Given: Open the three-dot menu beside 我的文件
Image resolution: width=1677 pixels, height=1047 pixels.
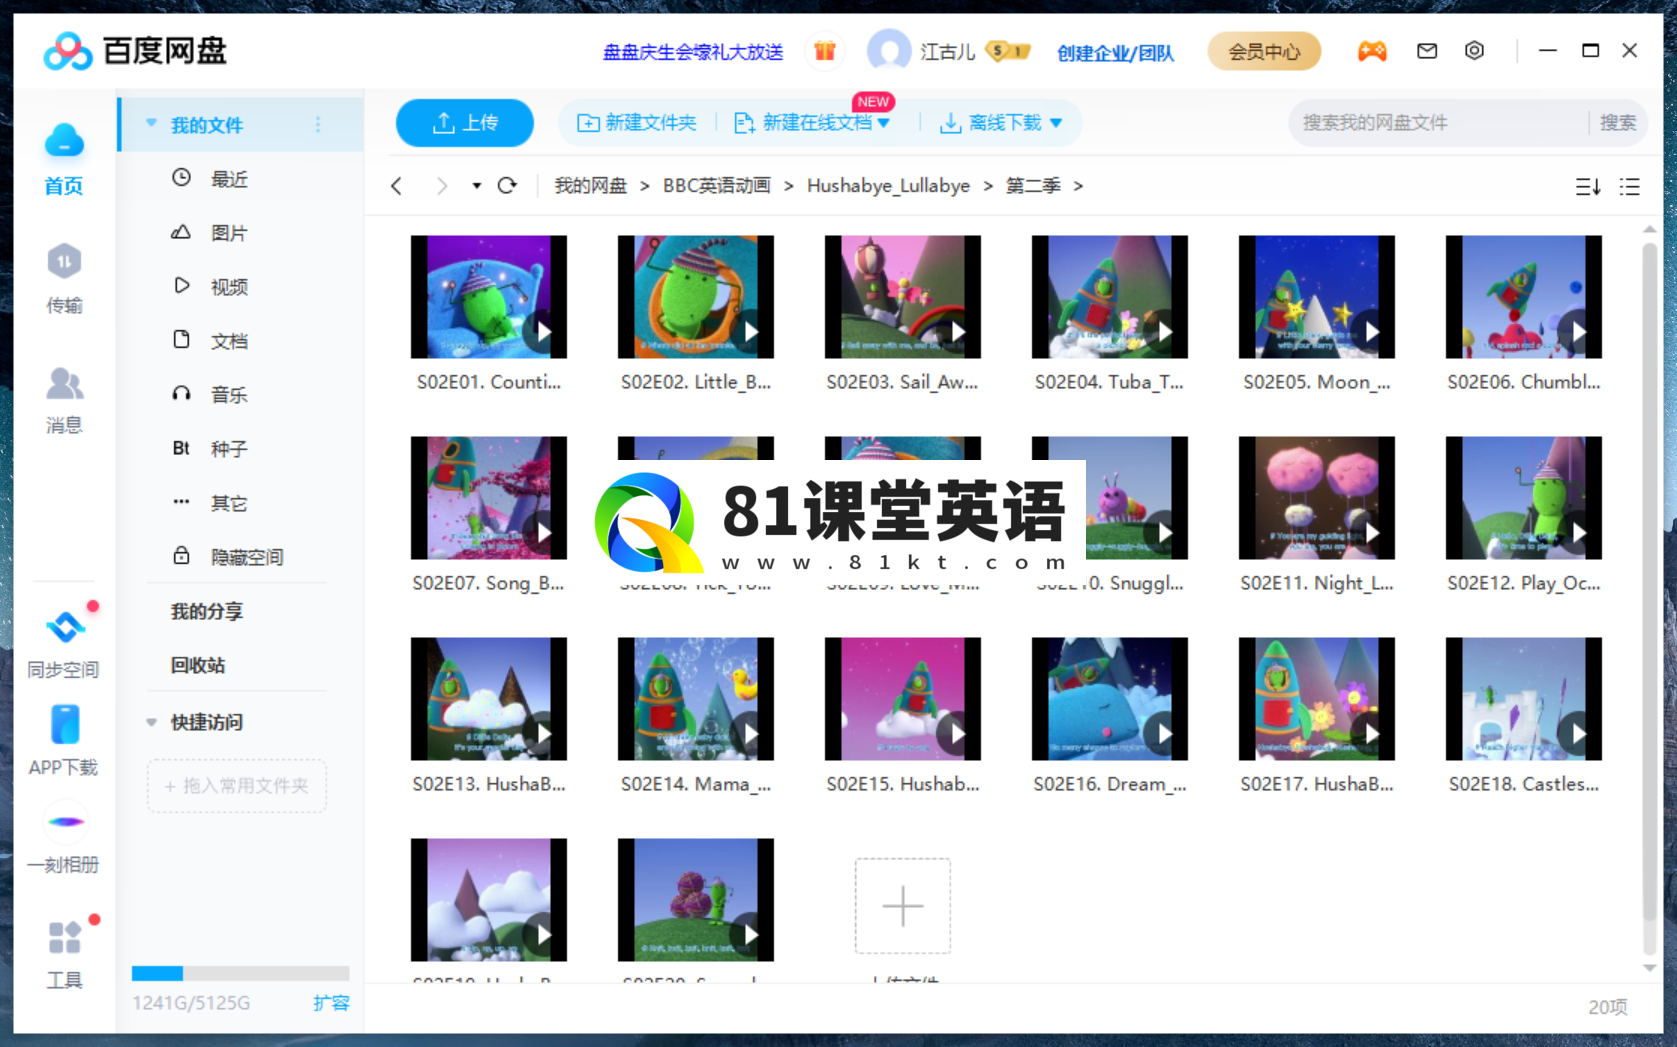Looking at the screenshot, I should coord(319,125).
